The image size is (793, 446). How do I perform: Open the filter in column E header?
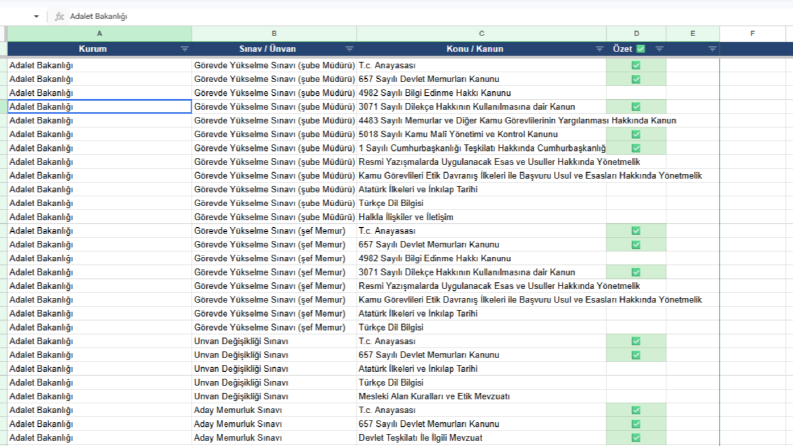tap(712, 49)
